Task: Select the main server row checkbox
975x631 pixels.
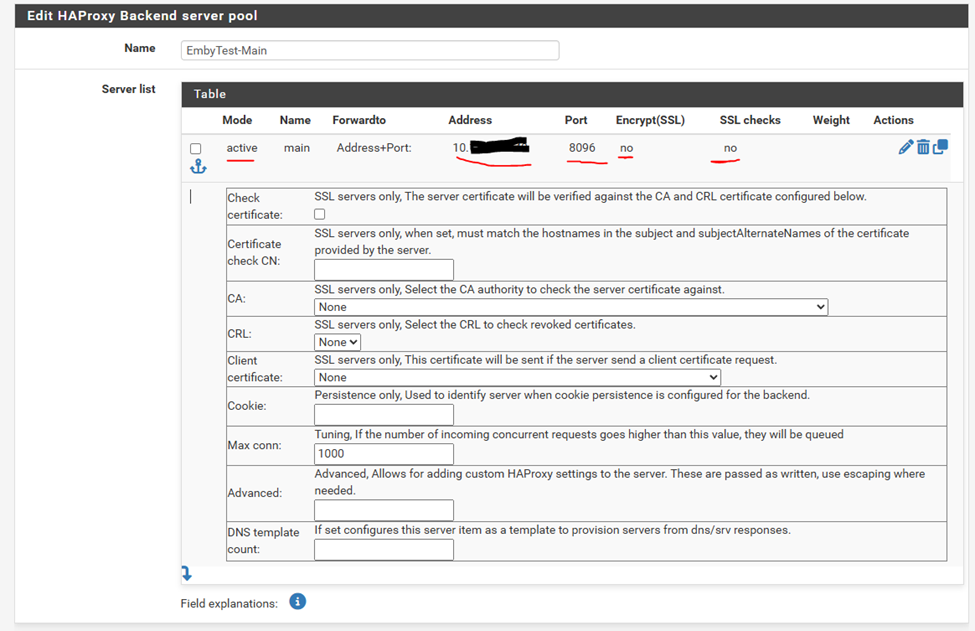Action: pos(196,149)
